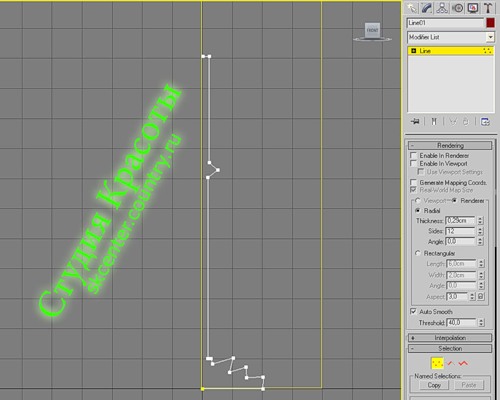The width and height of the screenshot is (500, 400).
Task: Select Vertex sub-object level icon
Action: 437,363
